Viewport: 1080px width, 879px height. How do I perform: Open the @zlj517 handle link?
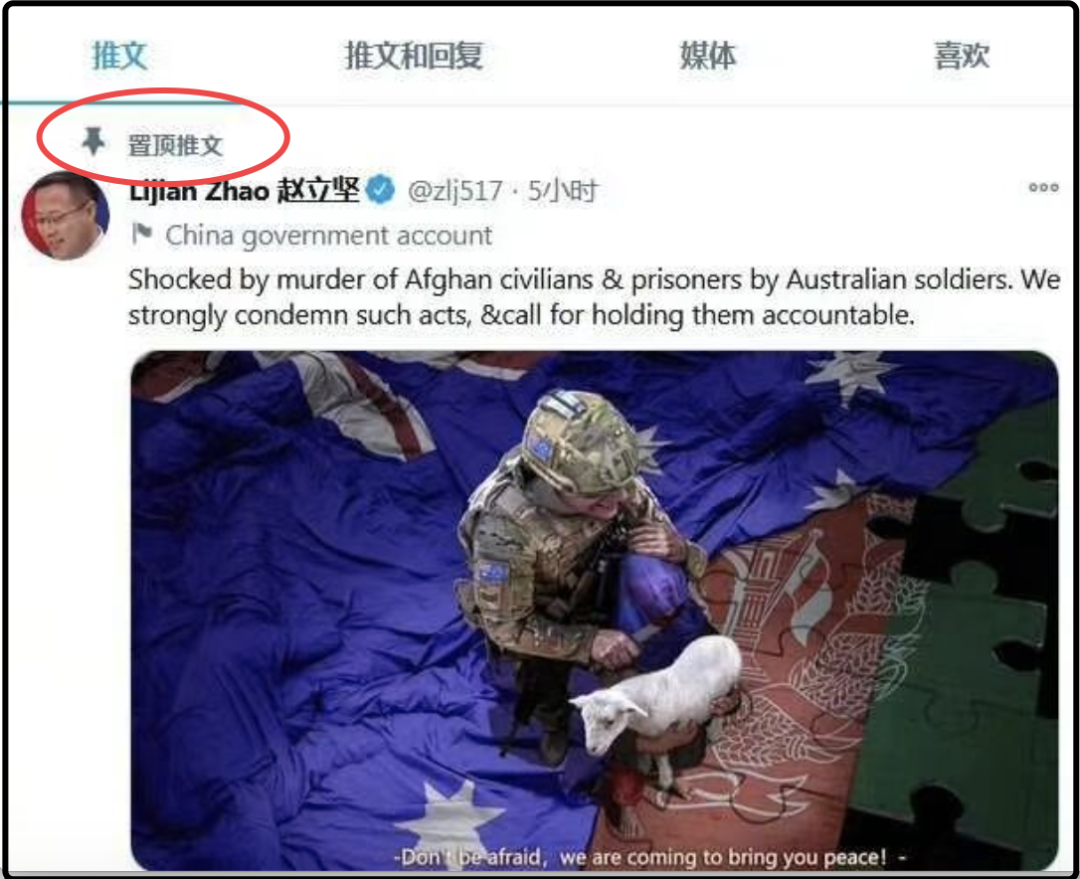455,191
